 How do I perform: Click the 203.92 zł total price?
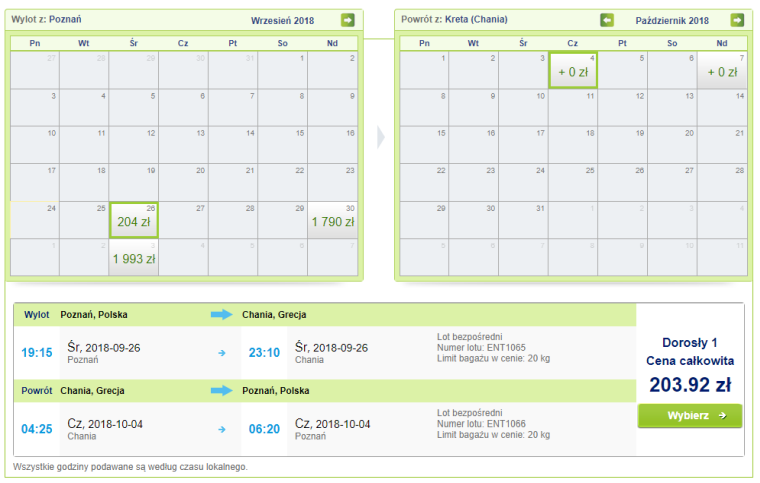[x=690, y=385]
